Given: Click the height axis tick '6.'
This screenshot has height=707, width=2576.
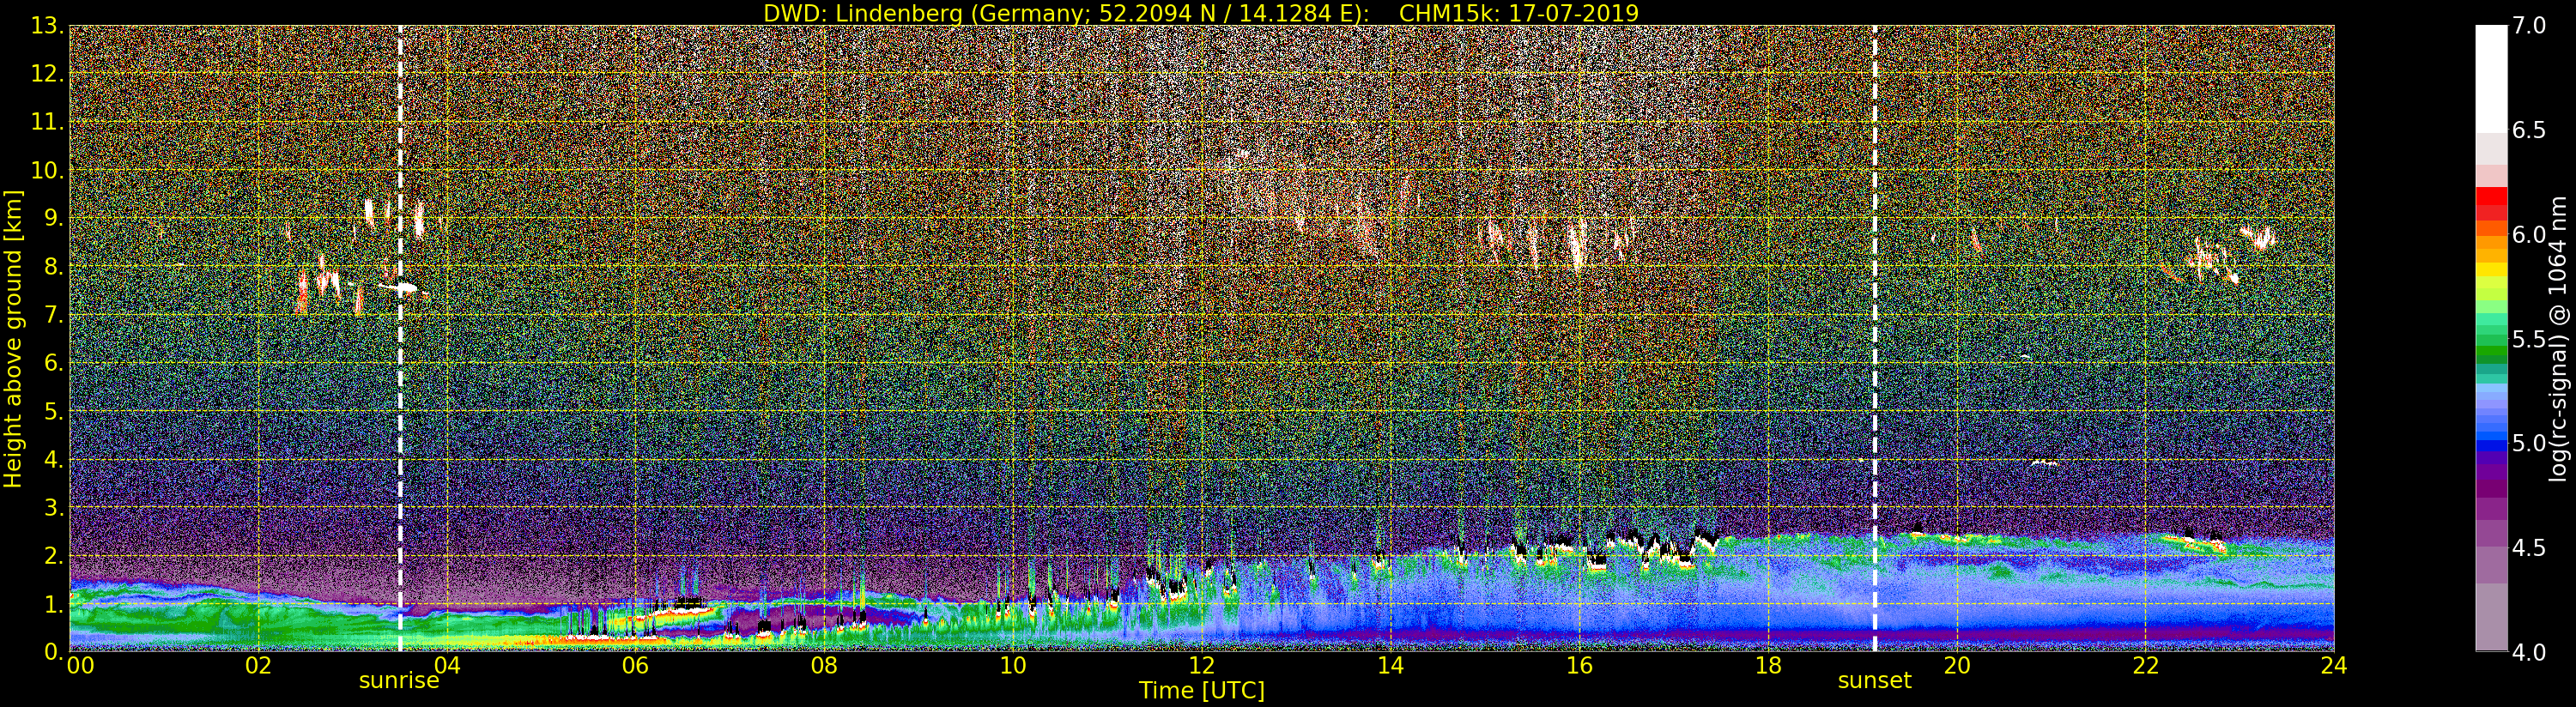Looking at the screenshot, I should click(x=53, y=363).
